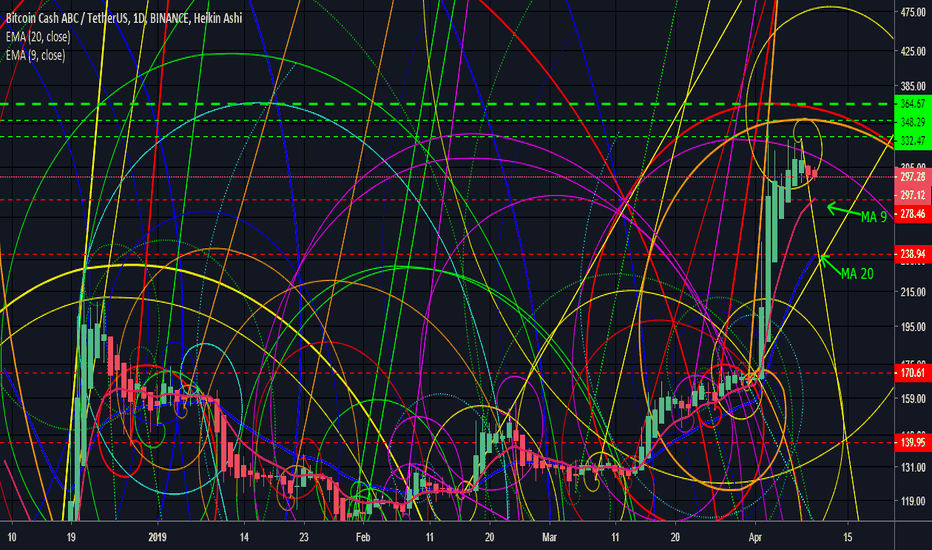This screenshot has height=550, width=932.
Task: Select the MA 20 text annotation
Action: click(858, 274)
